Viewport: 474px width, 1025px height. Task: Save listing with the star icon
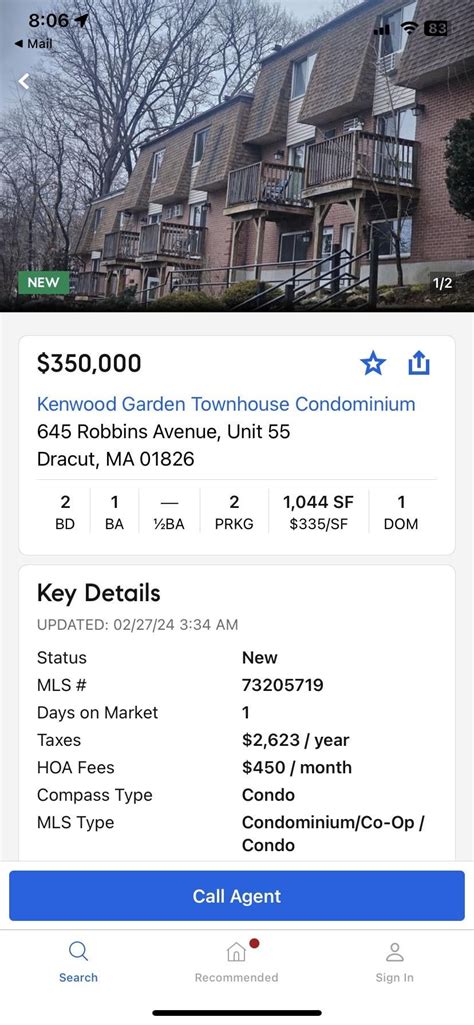(x=373, y=363)
